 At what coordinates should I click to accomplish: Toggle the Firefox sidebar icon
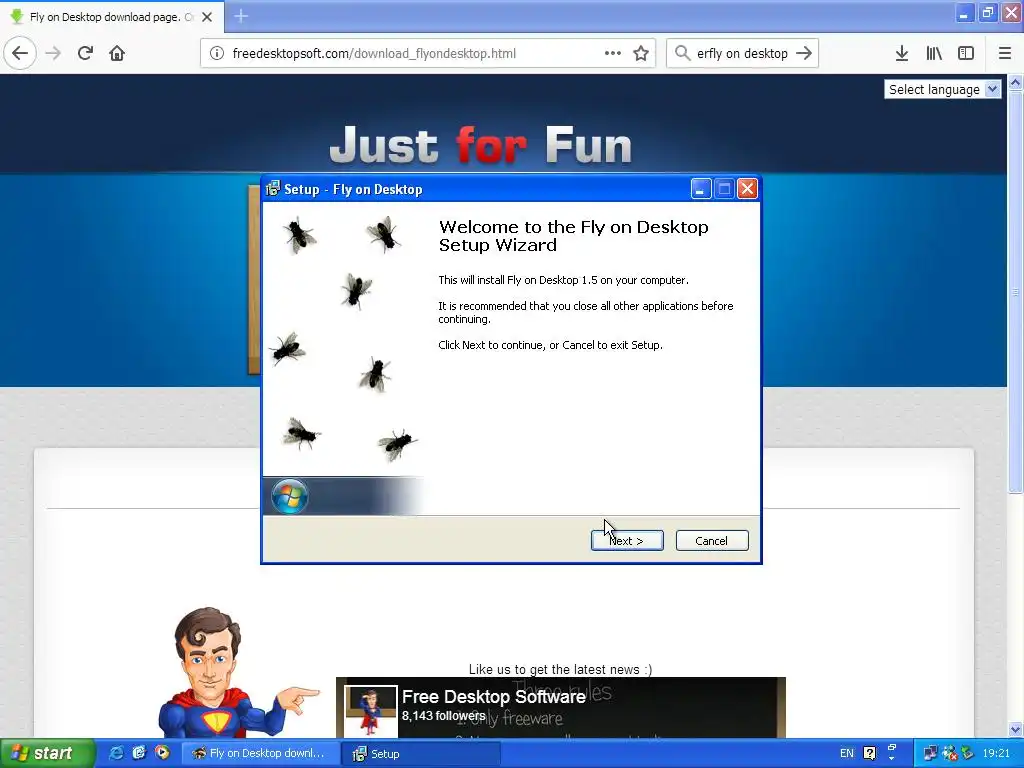click(966, 53)
